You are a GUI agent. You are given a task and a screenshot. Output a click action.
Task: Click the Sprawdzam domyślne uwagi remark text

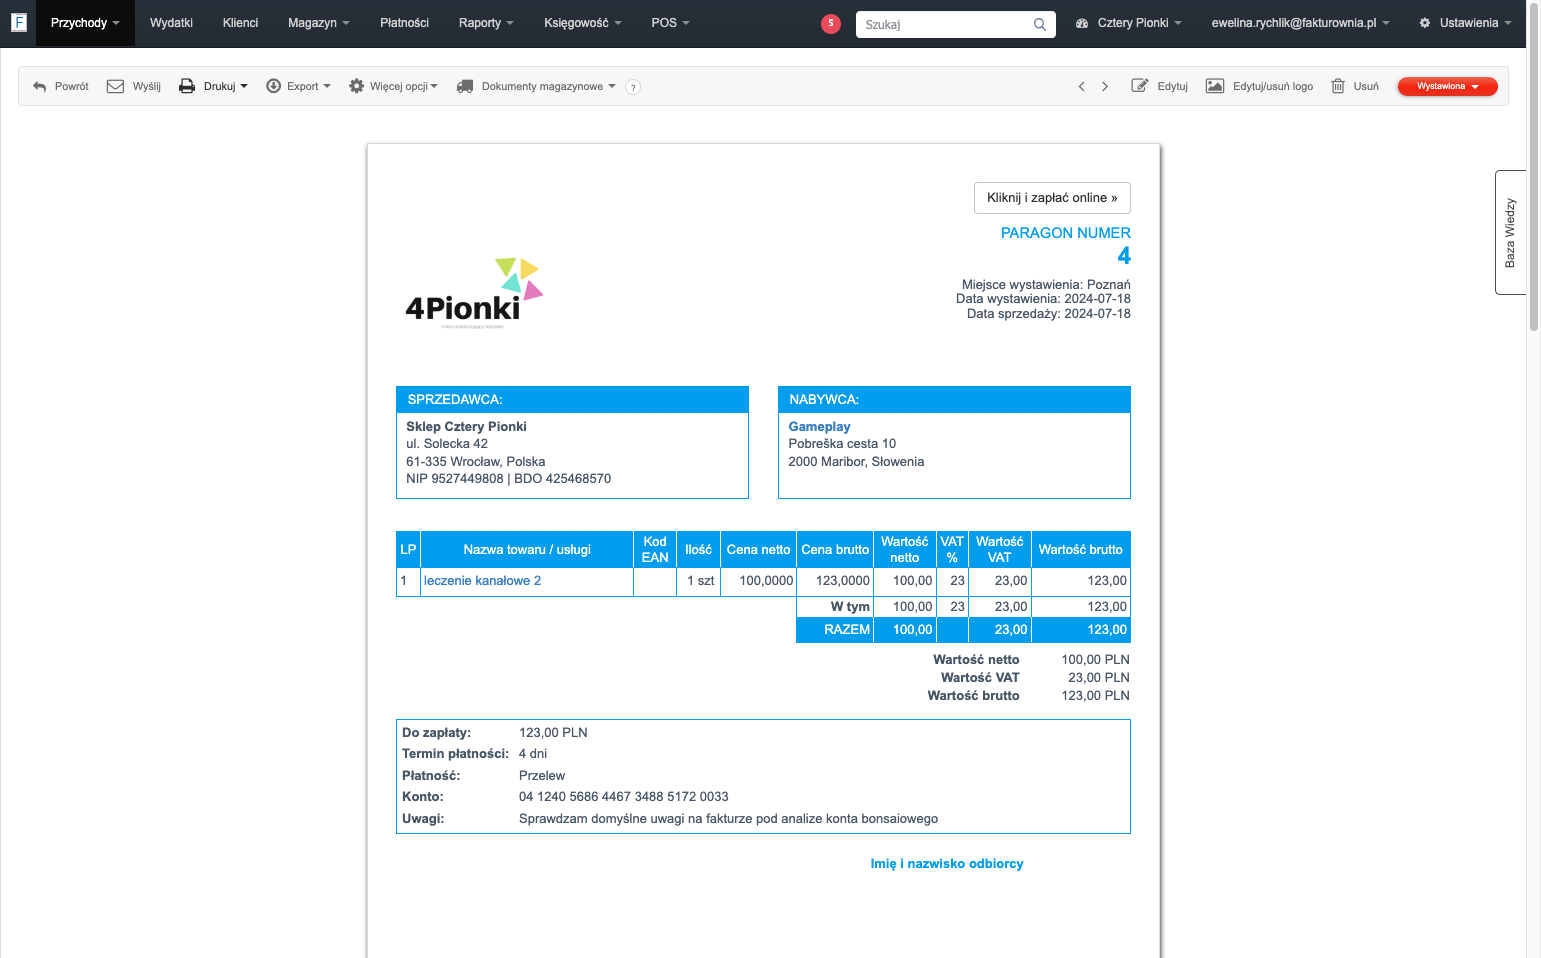pyautogui.click(x=729, y=819)
